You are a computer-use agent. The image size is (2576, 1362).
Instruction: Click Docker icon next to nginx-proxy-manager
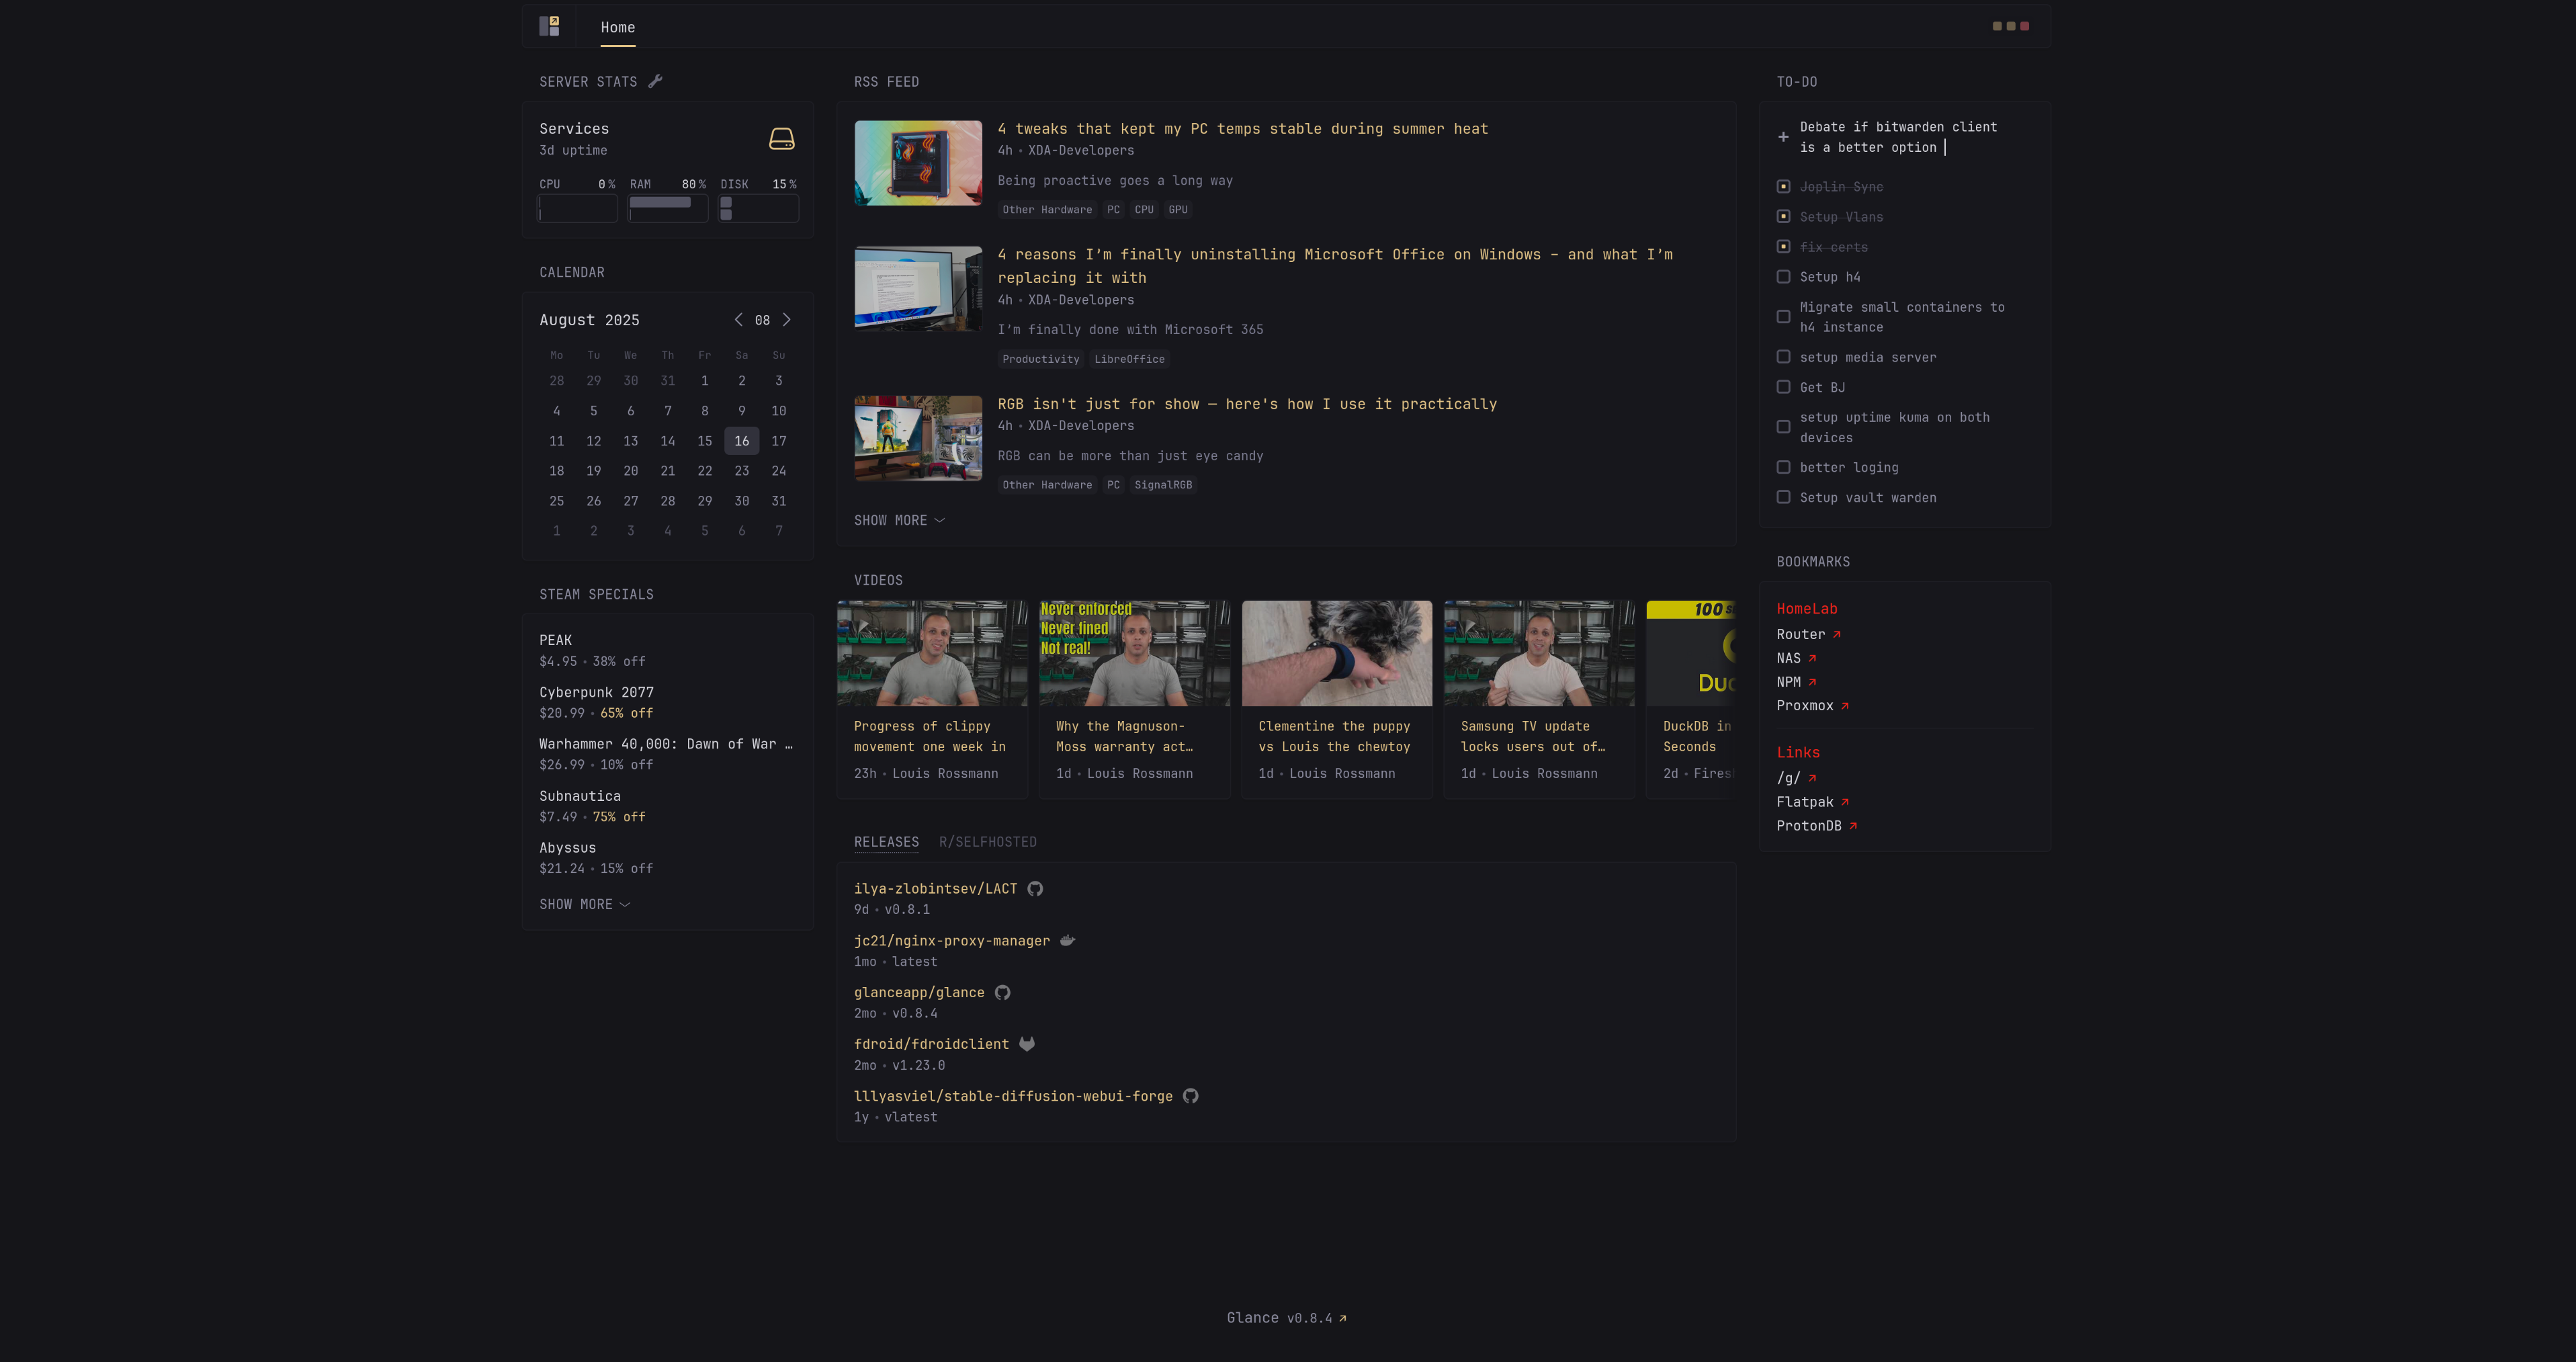1067,940
